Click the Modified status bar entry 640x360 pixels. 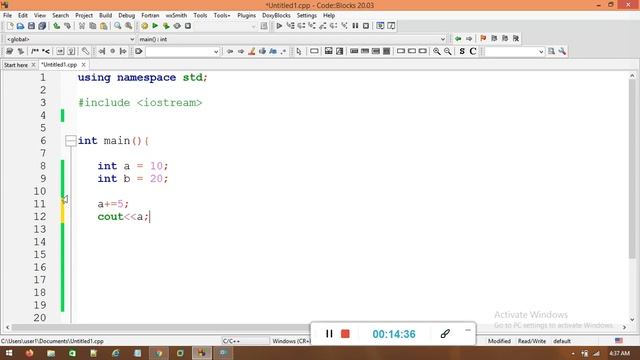point(499,341)
